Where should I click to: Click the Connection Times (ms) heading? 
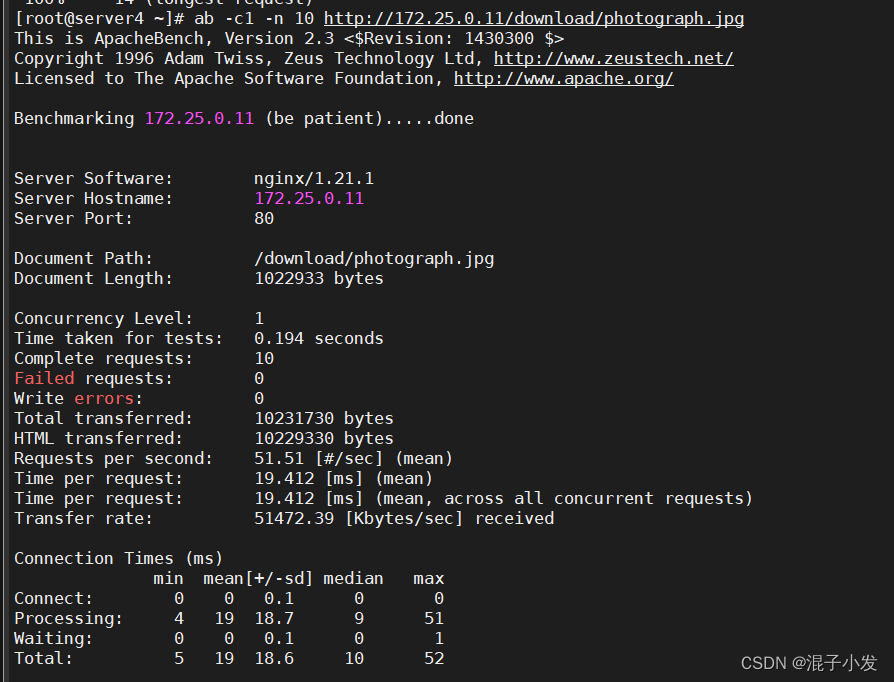tap(119, 558)
